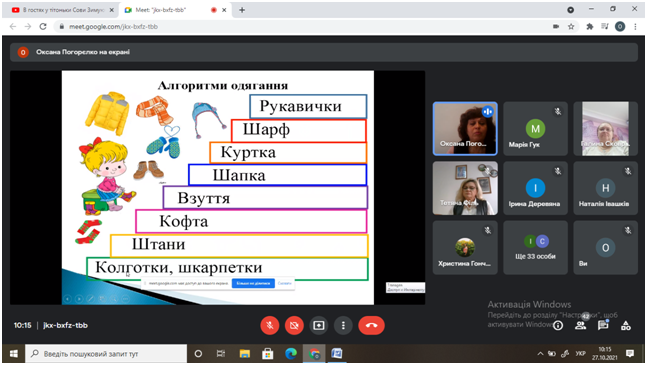This screenshot has height=365, width=647.
Task: Open Microsoft Store from the taskbar
Action: [x=268, y=354]
